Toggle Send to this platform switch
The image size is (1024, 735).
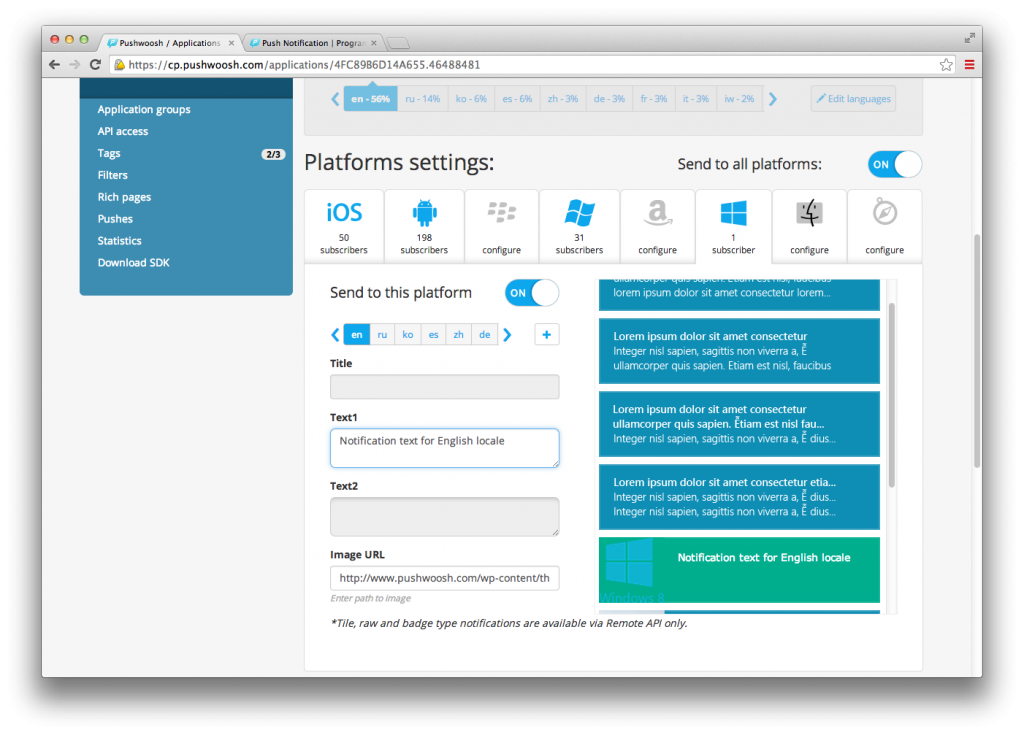tap(532, 293)
